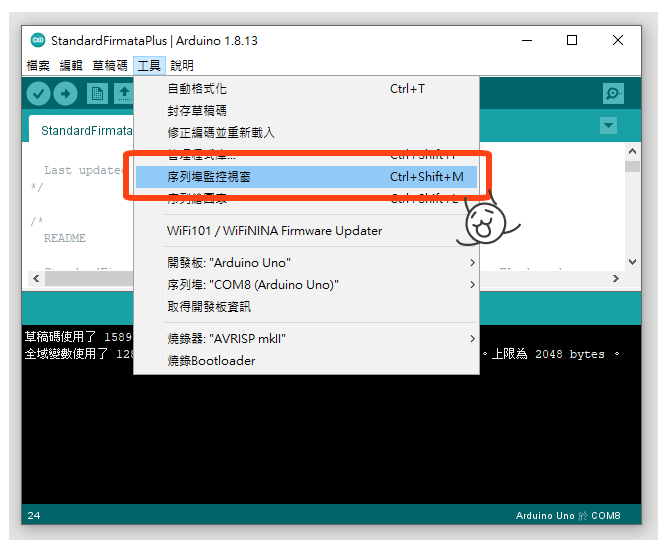668x551 pixels.
Task: Click 取得開發板資訊 menu entry
Action: tap(306, 306)
